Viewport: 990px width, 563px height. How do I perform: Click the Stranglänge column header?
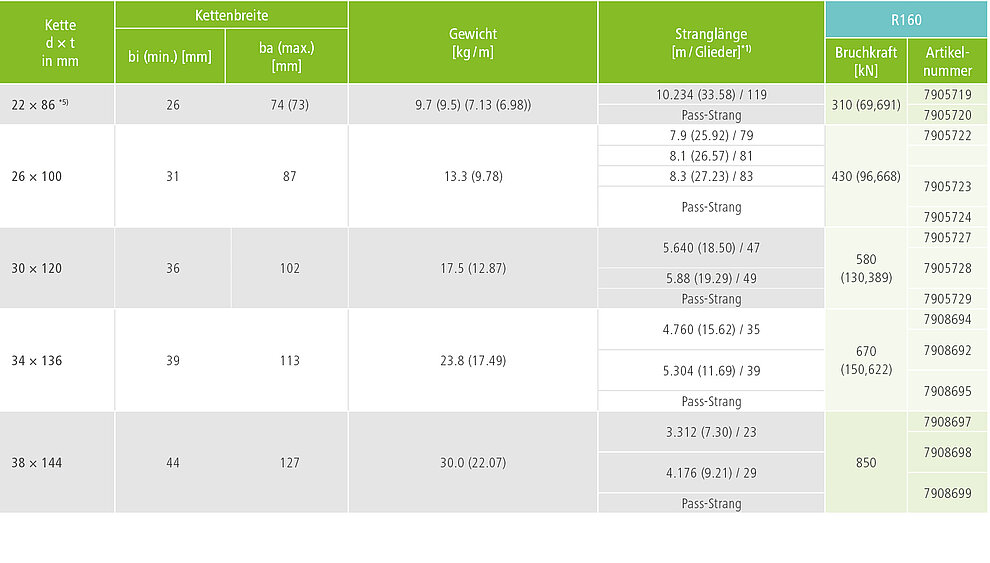tap(711, 42)
